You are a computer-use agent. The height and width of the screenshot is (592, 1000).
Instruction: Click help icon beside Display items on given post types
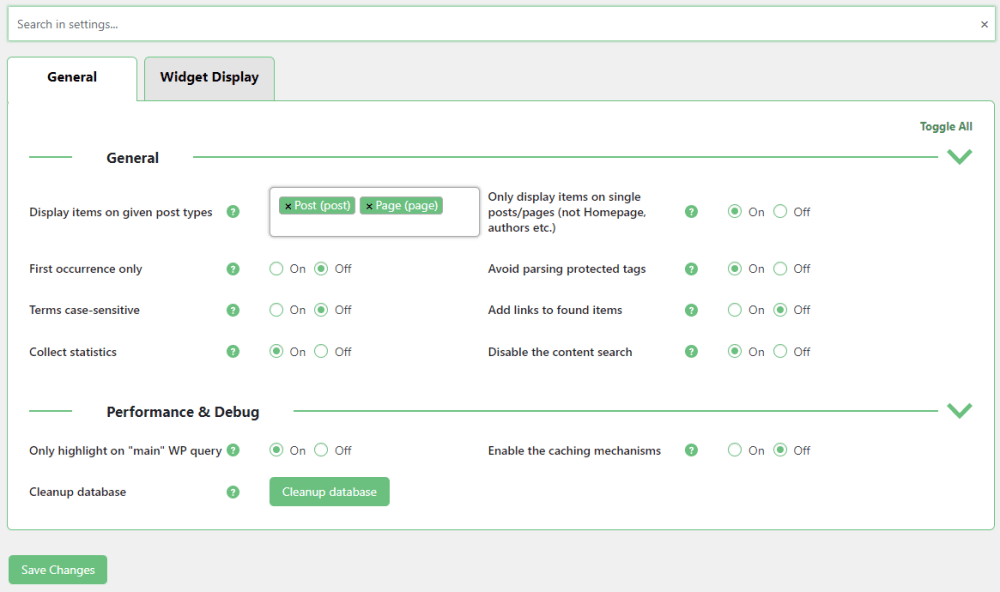[233, 212]
